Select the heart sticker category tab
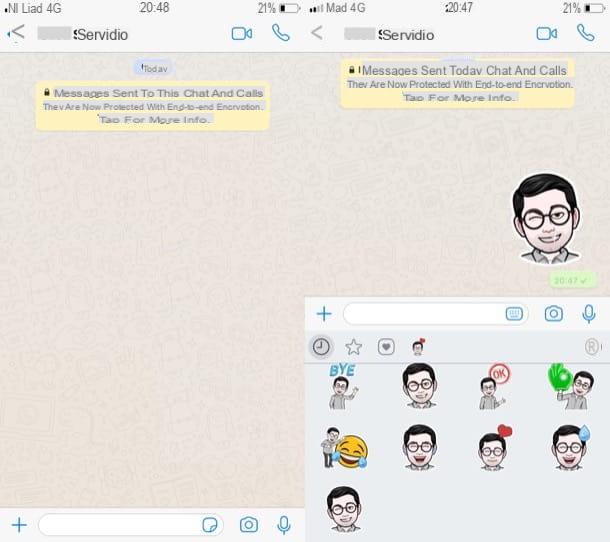 pos(386,347)
